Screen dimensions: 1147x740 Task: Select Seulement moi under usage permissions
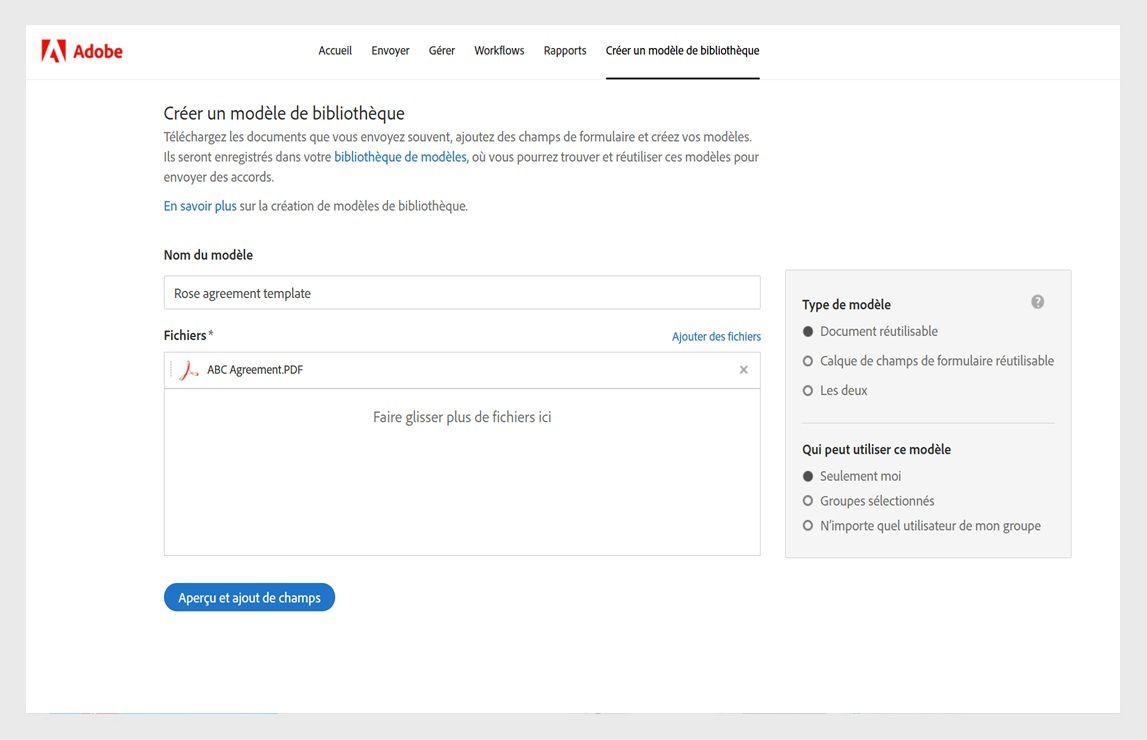coord(807,475)
